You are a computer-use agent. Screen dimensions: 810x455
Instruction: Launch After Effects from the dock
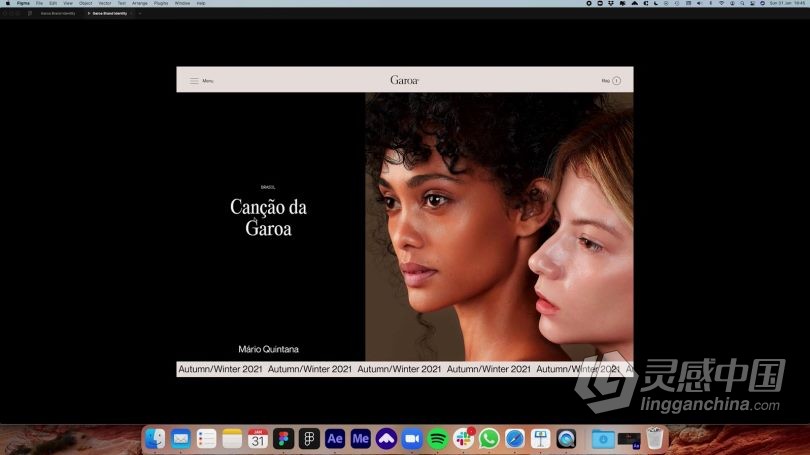(x=335, y=439)
